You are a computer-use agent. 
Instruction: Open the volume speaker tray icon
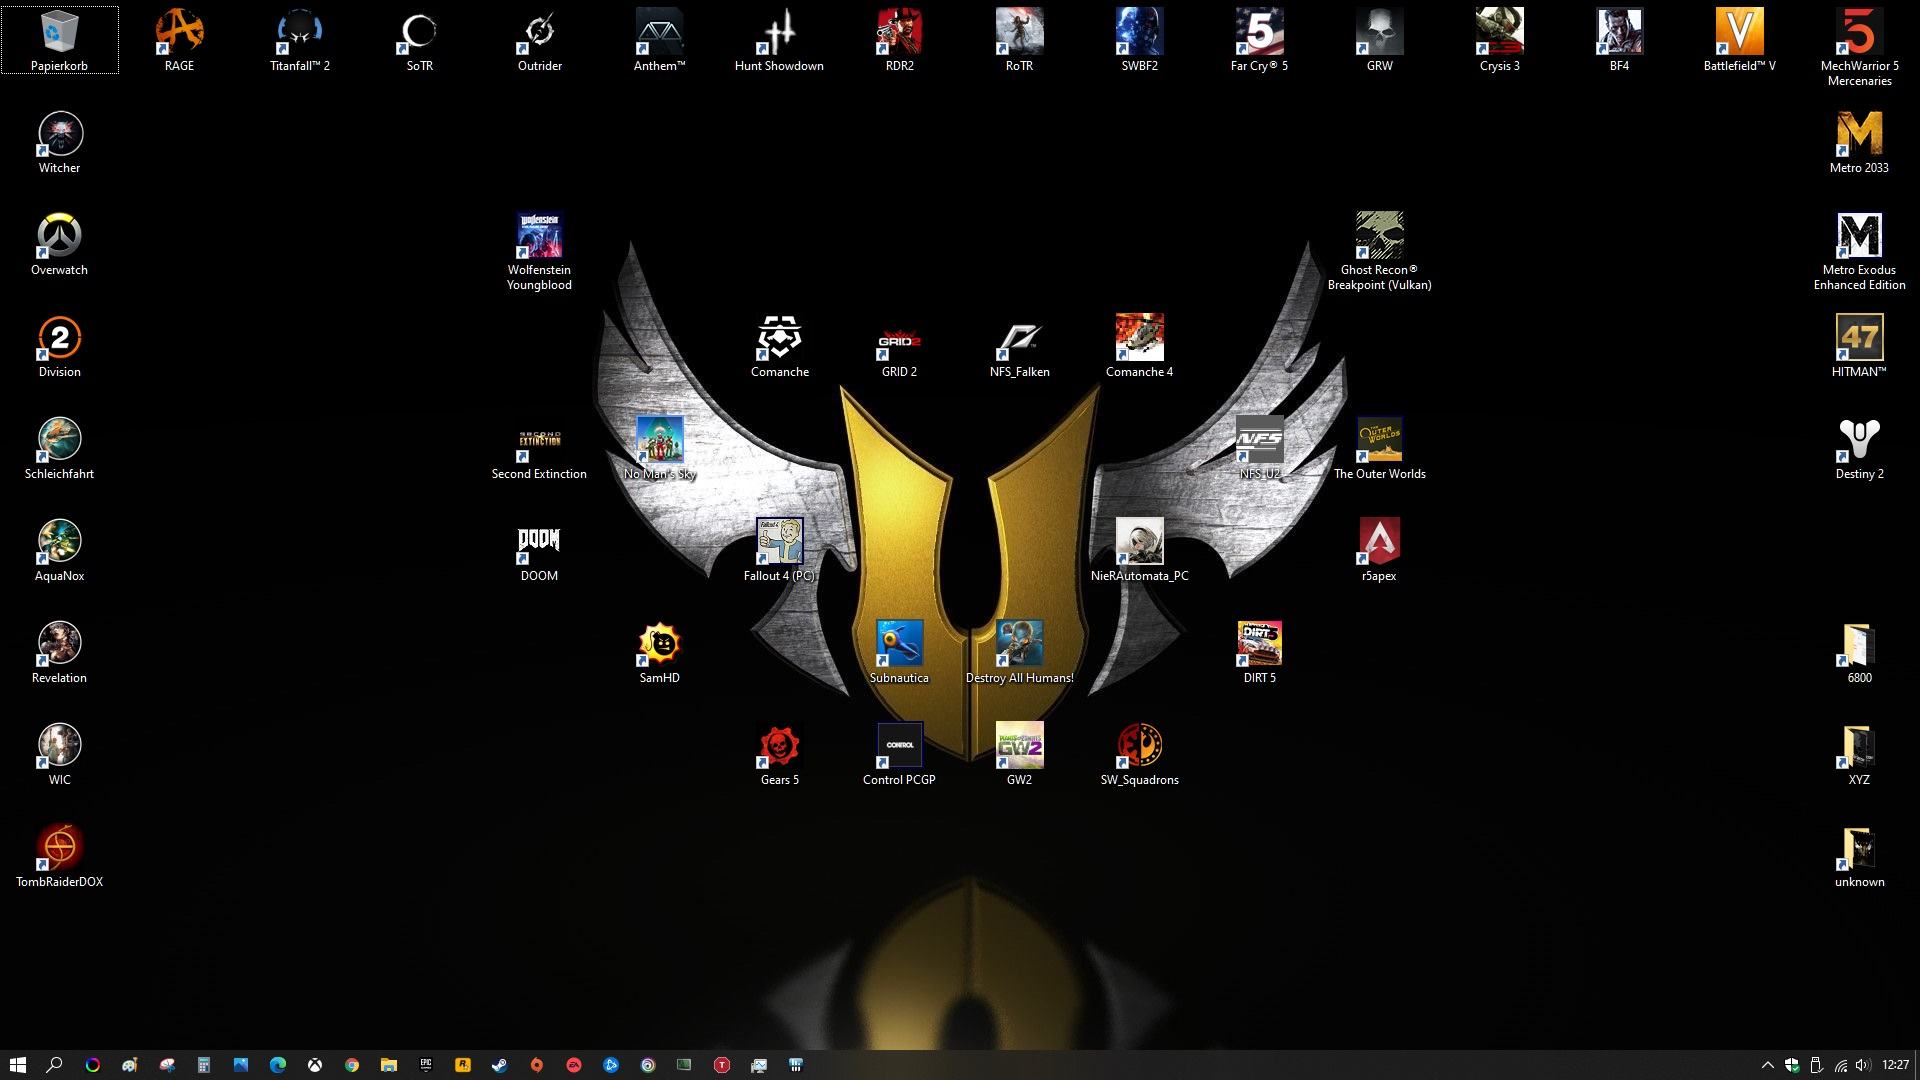point(1862,1065)
